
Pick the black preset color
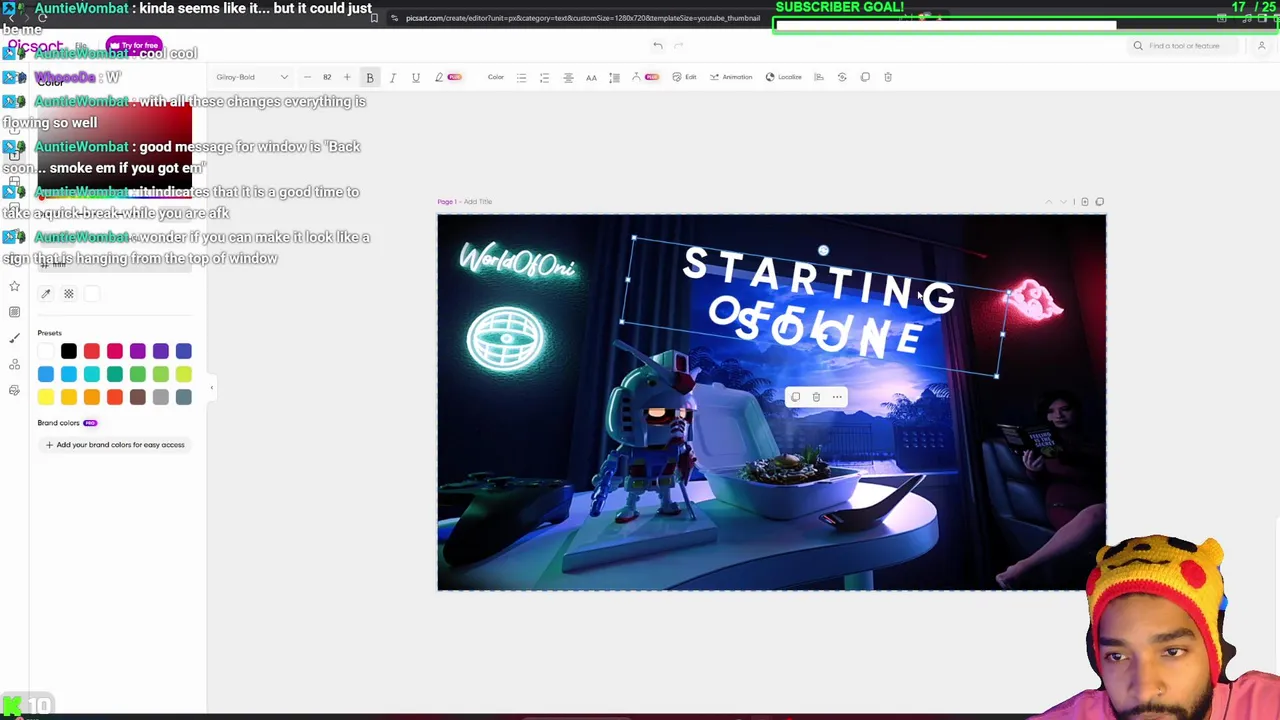pos(69,351)
